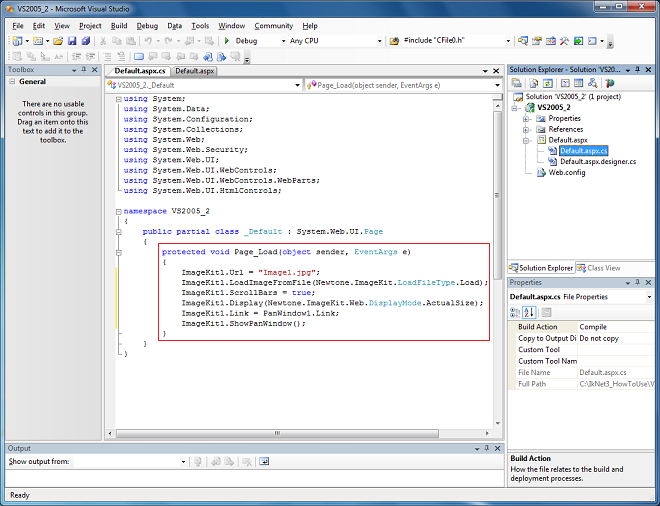Start debugging with the green play icon
Viewport: 660px width, 506px height.
click(x=227, y=41)
